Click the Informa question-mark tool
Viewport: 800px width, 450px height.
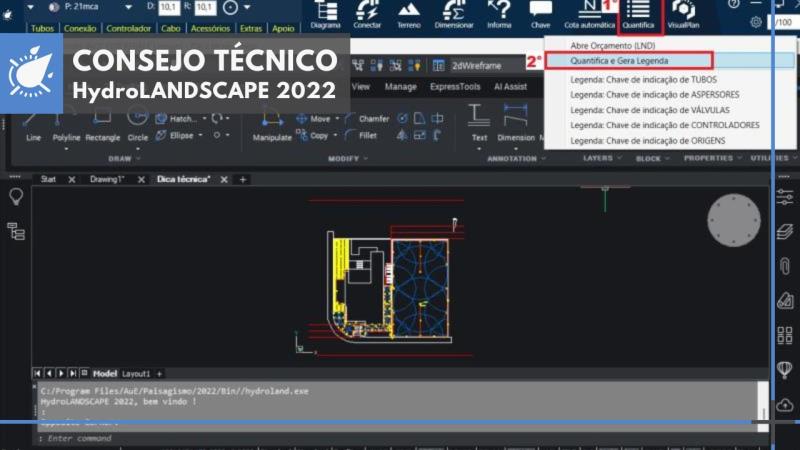pos(499,15)
